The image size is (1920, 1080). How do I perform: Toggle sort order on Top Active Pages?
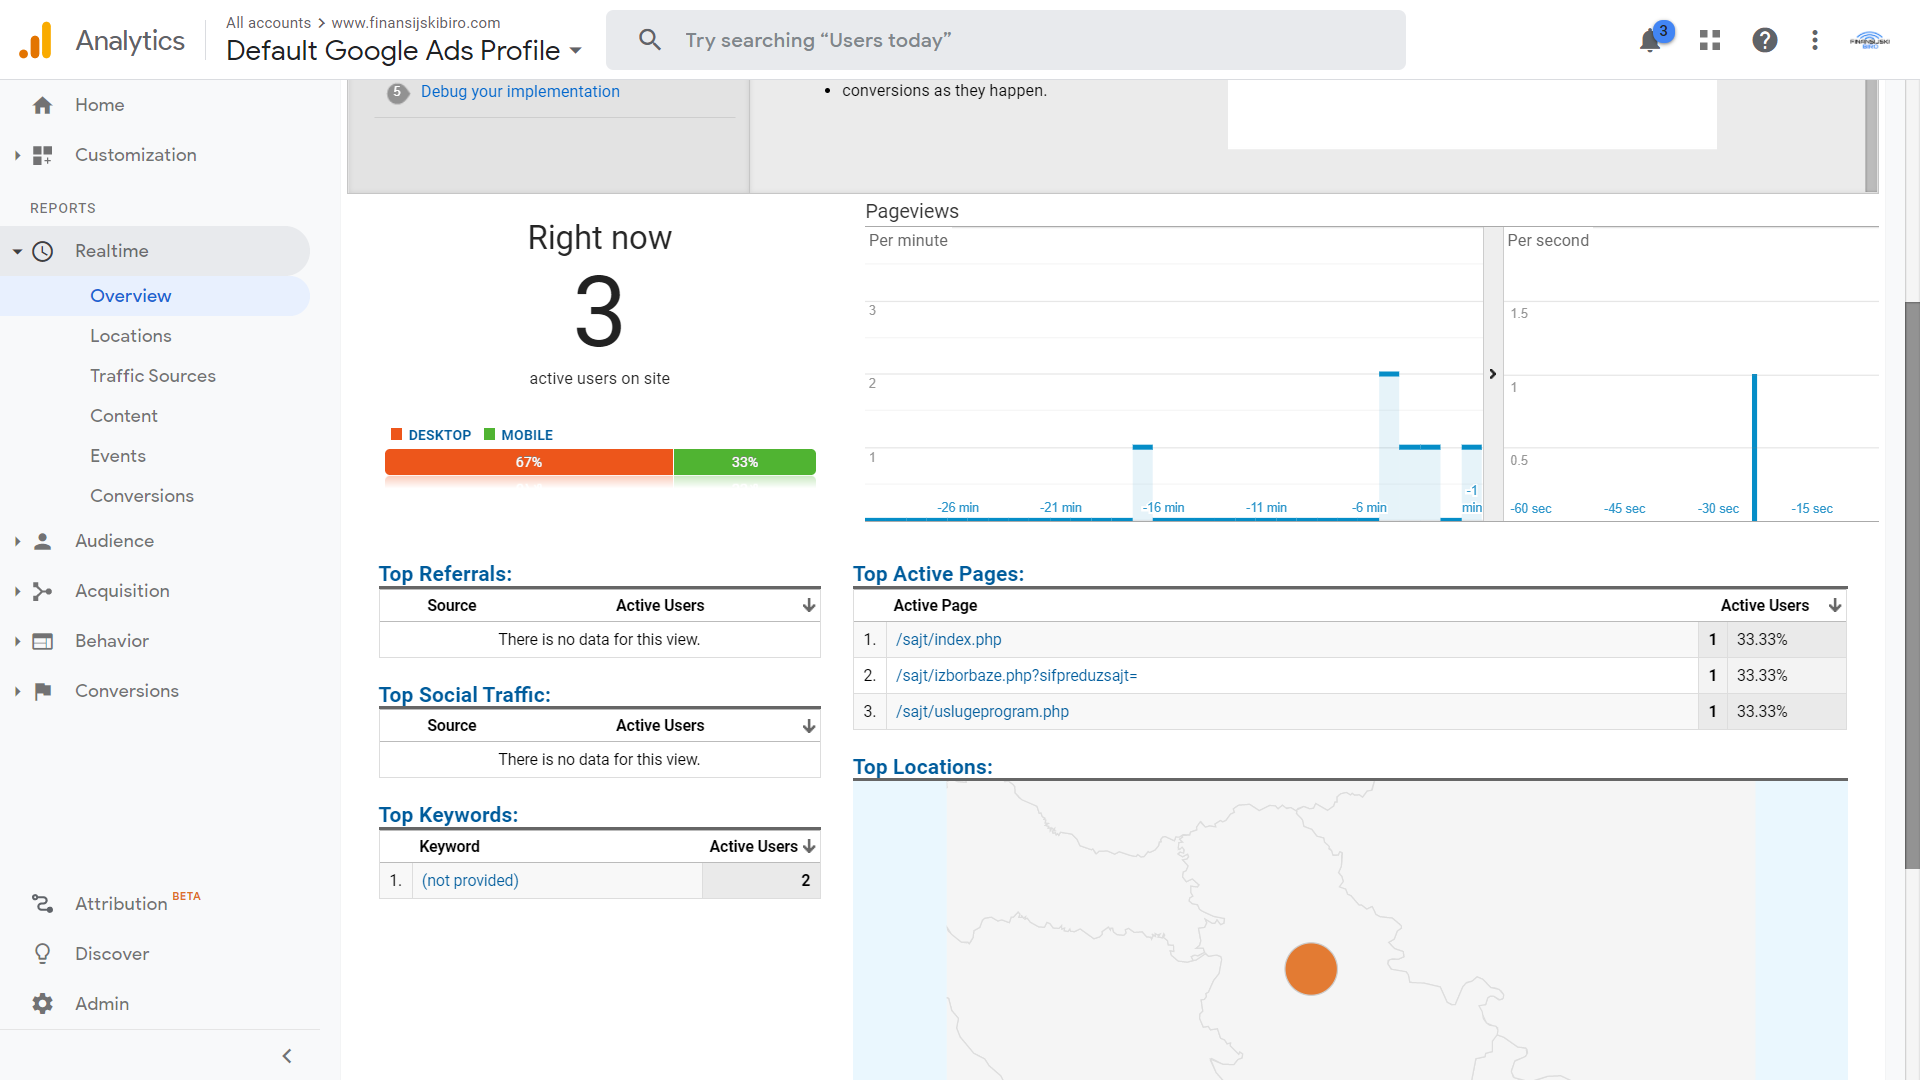(x=1835, y=605)
